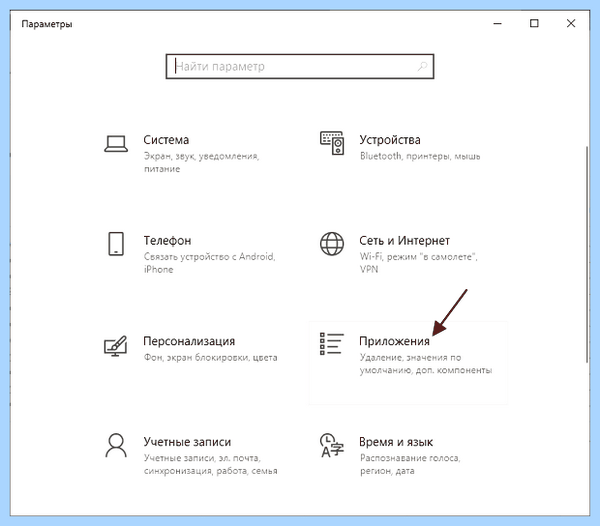This screenshot has height=526, width=600.
Task: Click the vertical scrollbar of Settings window
Action: point(587,254)
